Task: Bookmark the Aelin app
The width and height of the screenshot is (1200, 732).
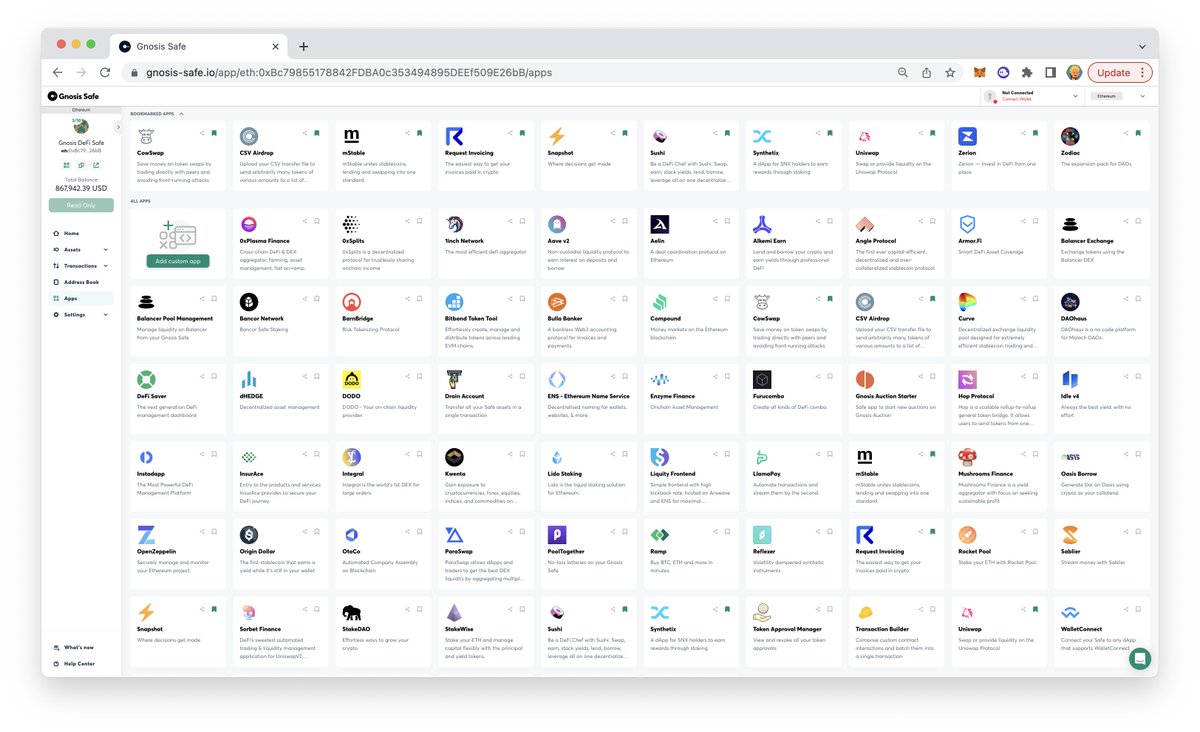Action: (726, 221)
